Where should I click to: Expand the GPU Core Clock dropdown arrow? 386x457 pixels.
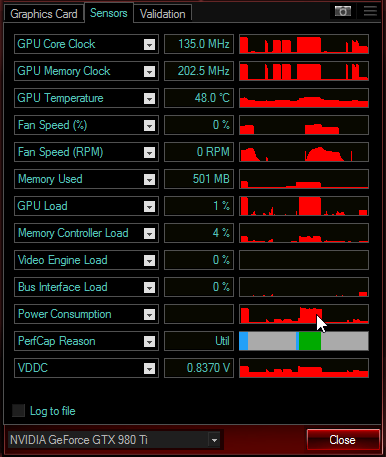point(149,44)
